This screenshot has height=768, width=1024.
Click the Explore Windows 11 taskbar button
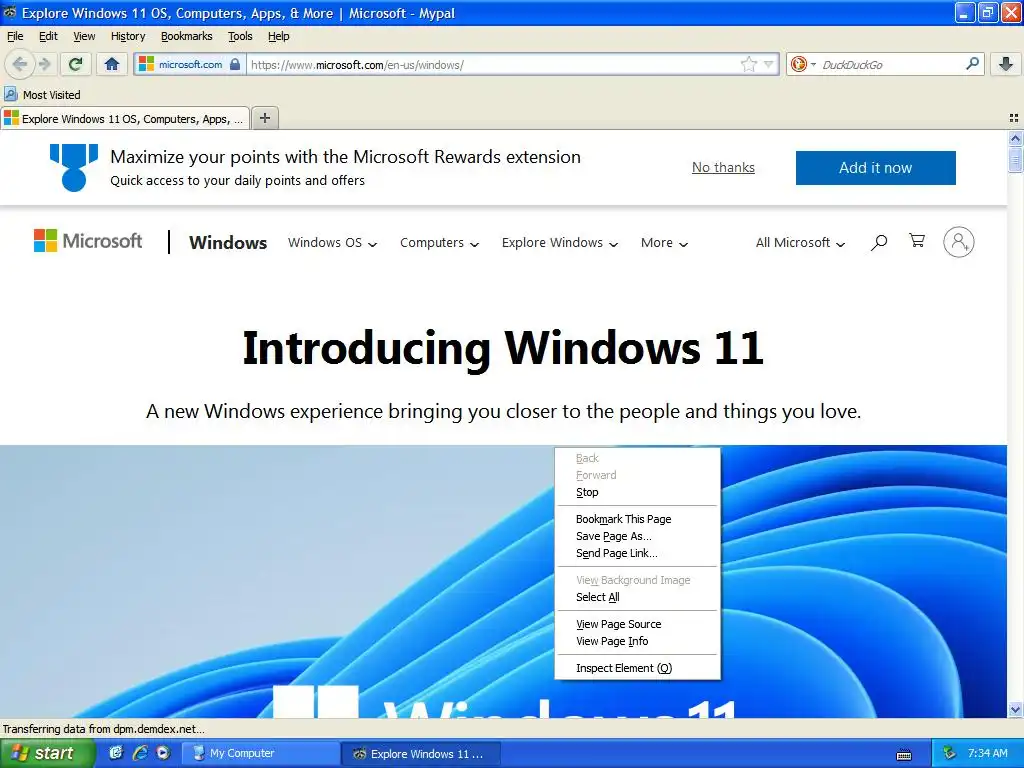tap(421, 753)
